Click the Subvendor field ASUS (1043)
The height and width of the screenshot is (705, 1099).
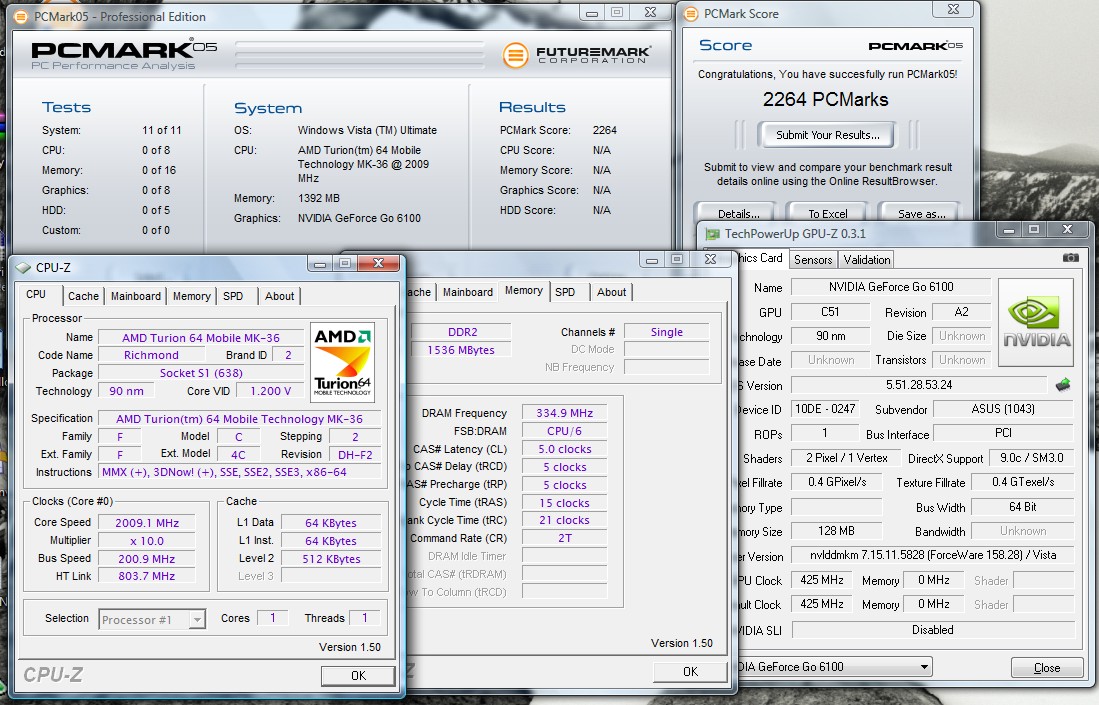tap(1002, 409)
